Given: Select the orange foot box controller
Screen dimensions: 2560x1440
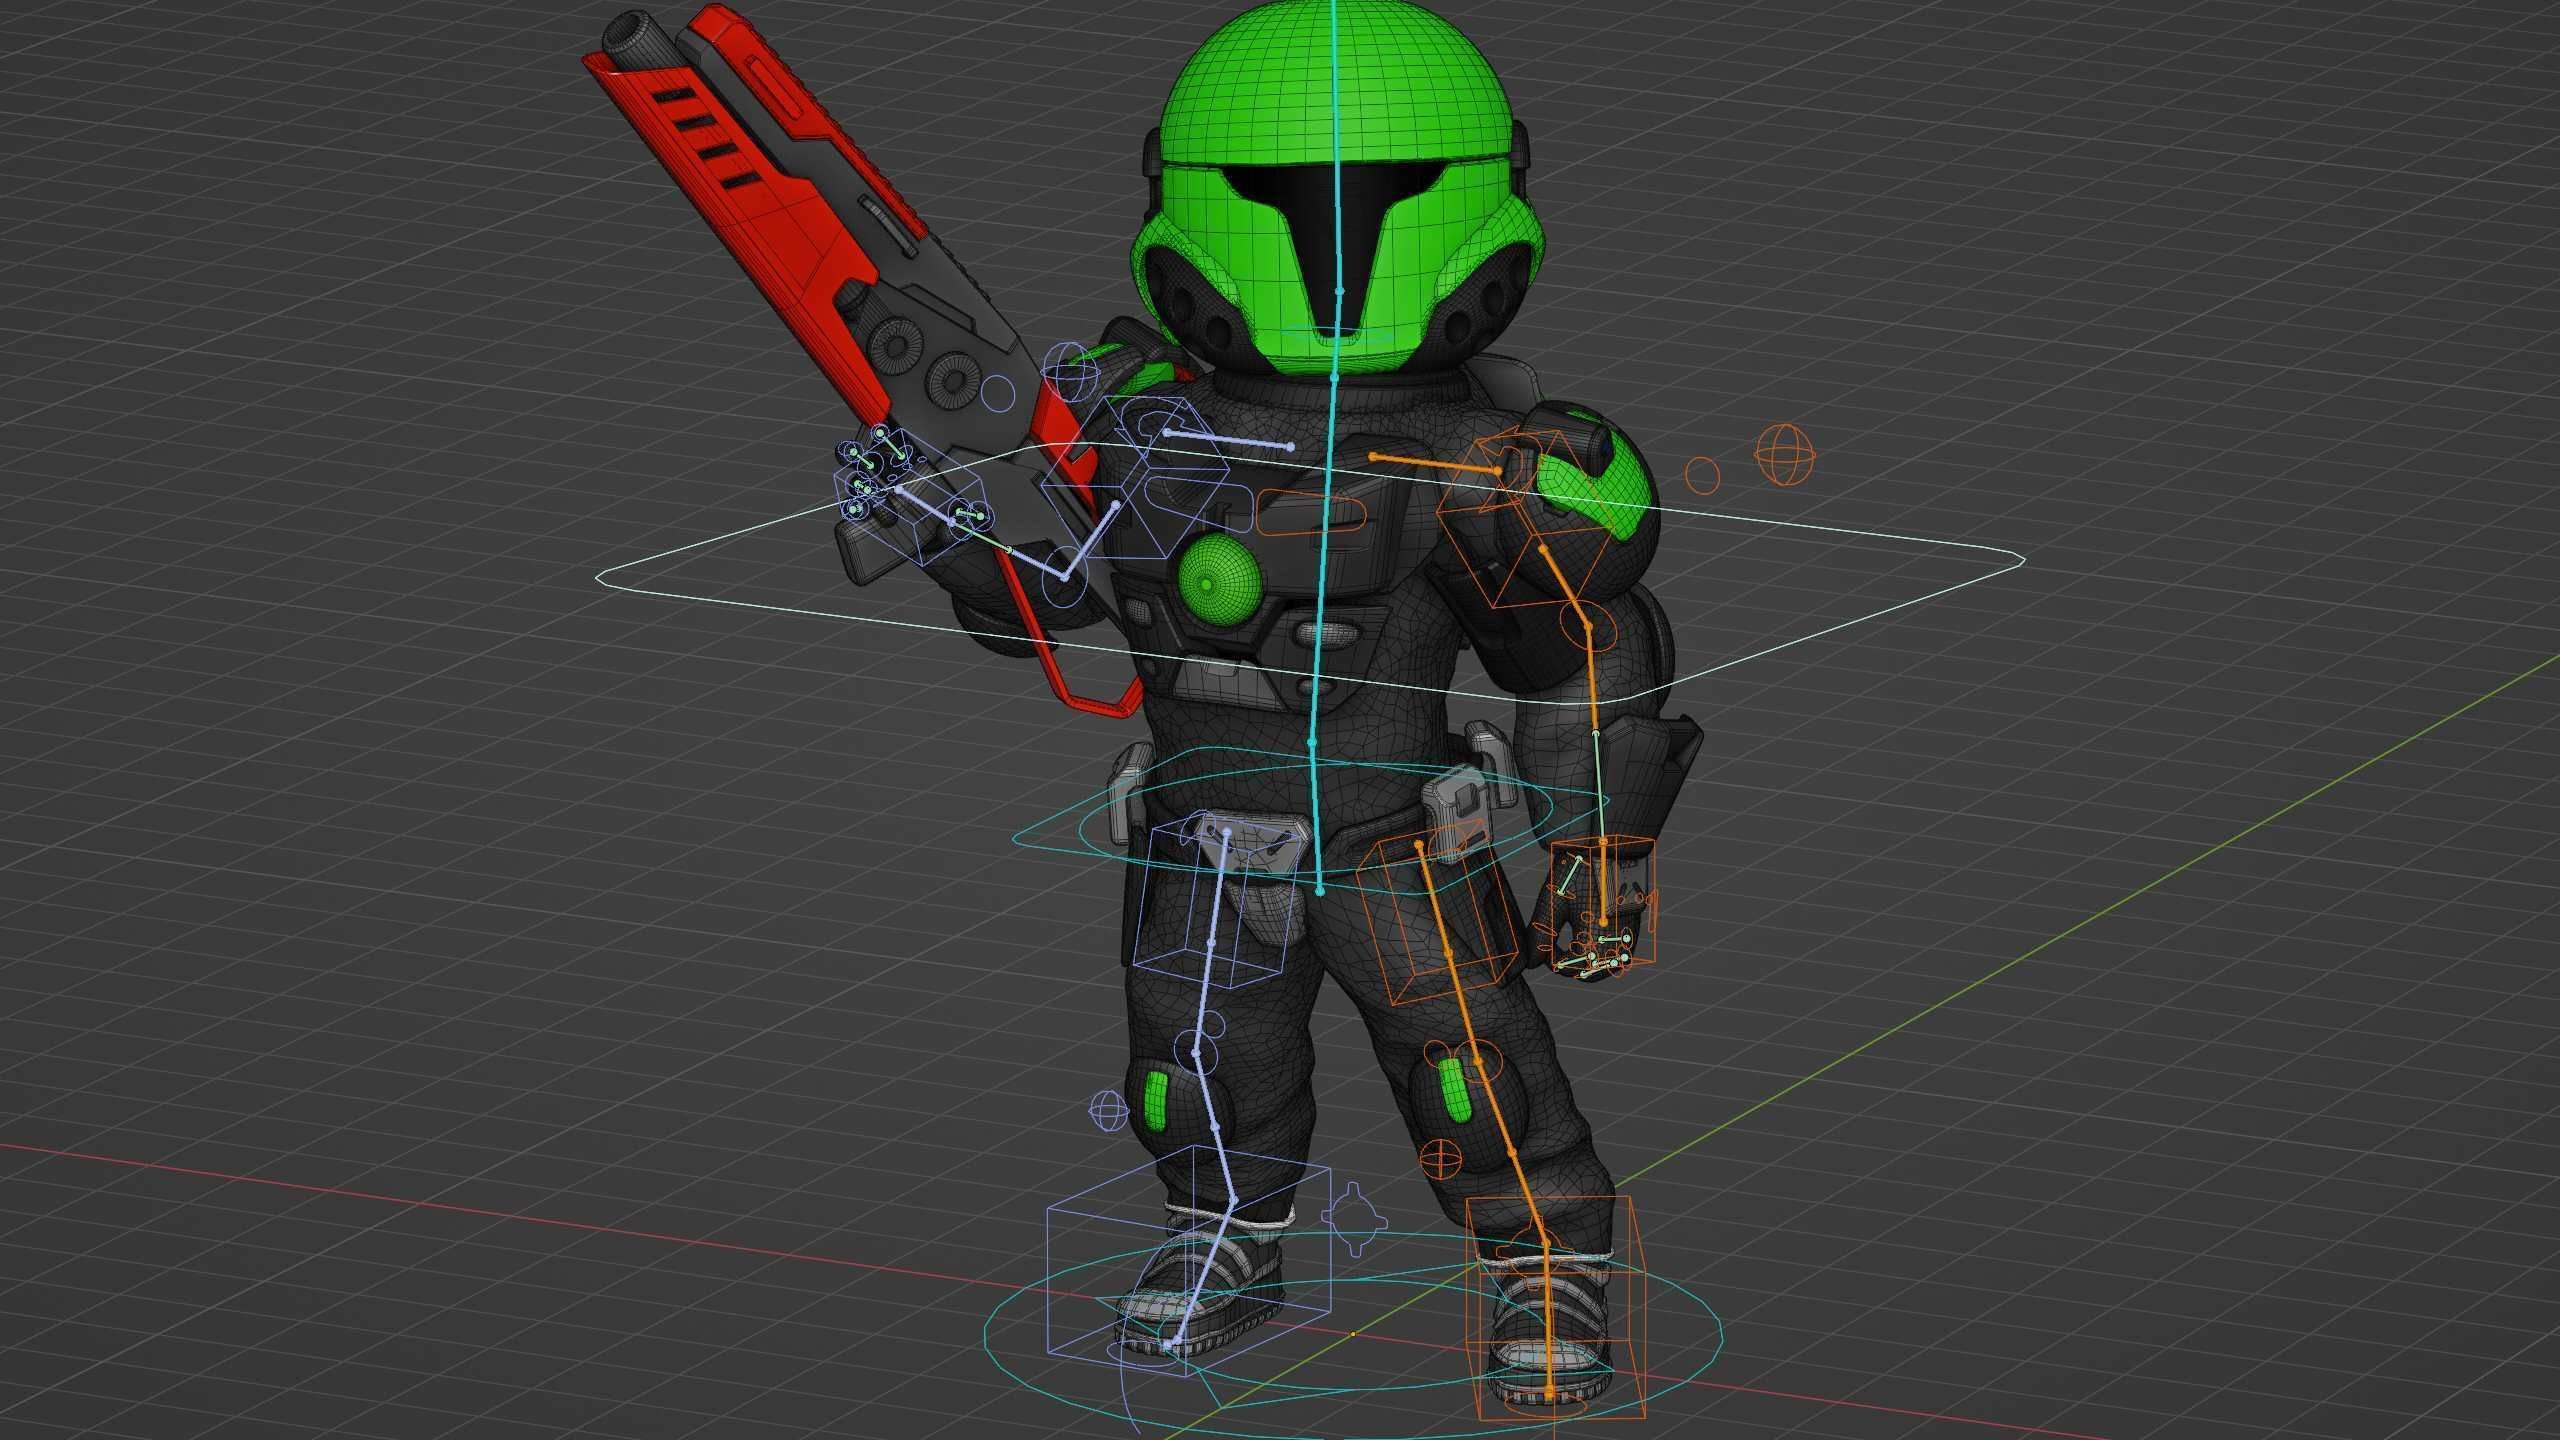Looking at the screenshot, I should click(x=1555, y=1310).
